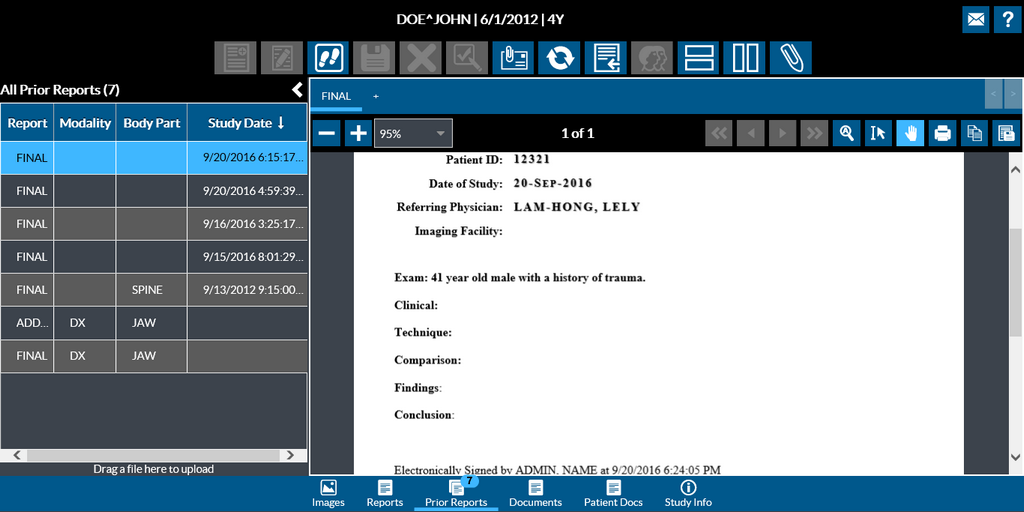Zoom in with the plus button
Screen dimensions: 1024x512
358,133
